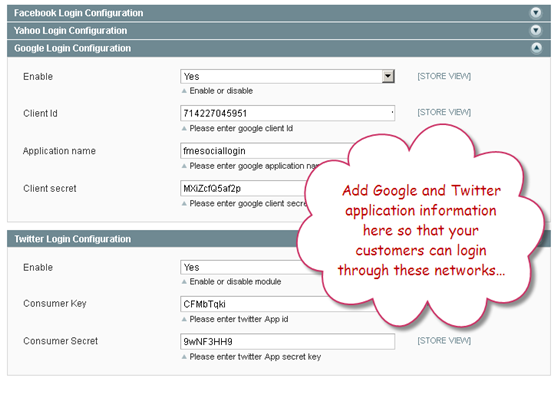
Task: Click the Consumer Key label
Action: click(55, 303)
